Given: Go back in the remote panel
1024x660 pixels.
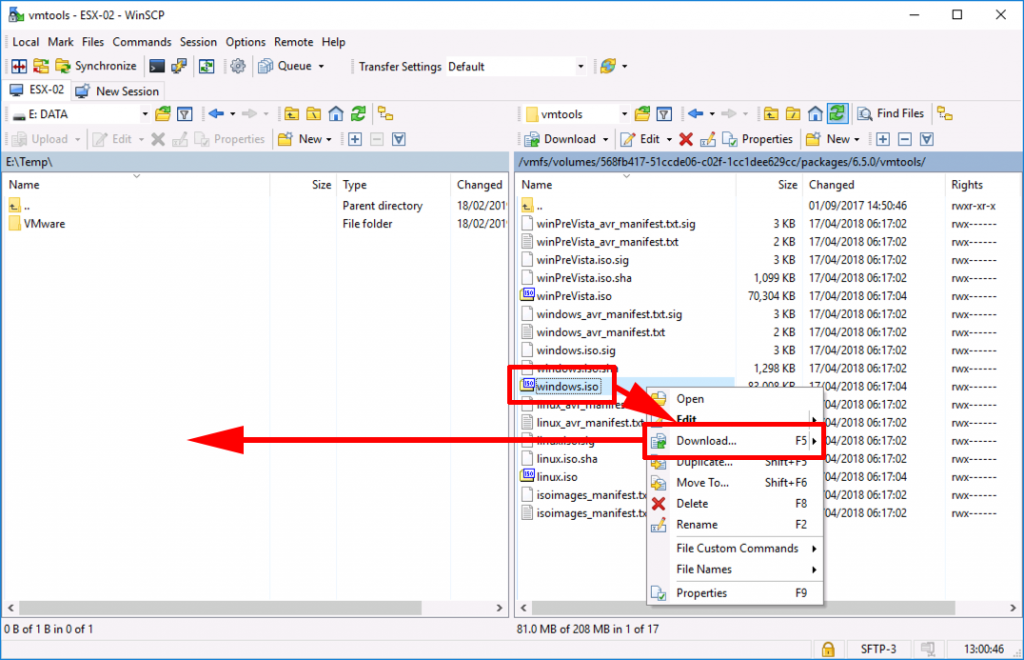Looking at the screenshot, I should point(696,114).
